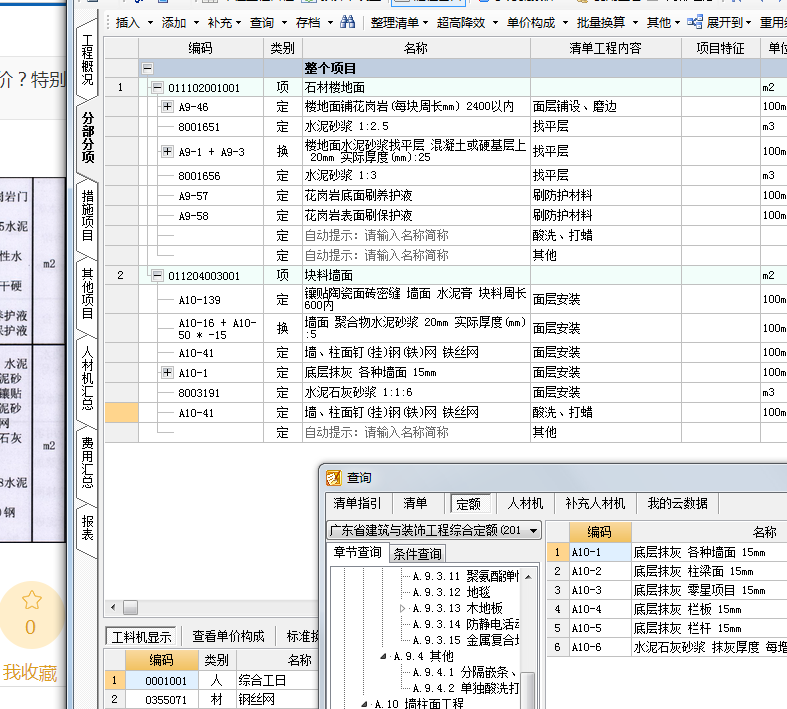
Task: Click the 花岗岩底面刷养护液 name cell
Action: point(416,196)
